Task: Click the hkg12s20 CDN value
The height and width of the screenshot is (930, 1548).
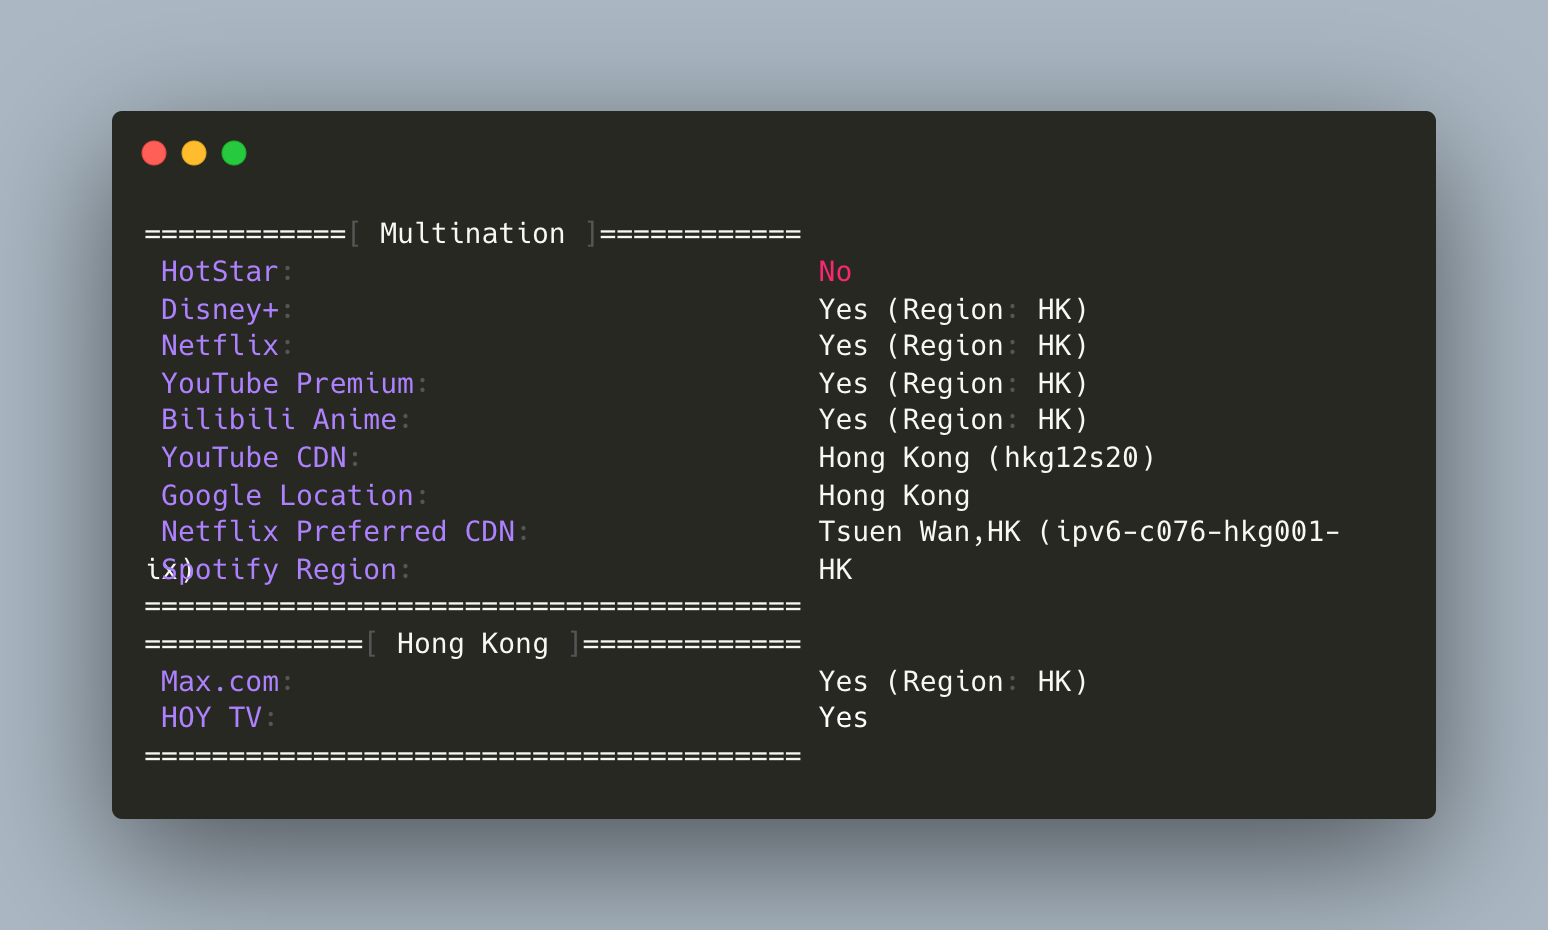Action: 1071,458
